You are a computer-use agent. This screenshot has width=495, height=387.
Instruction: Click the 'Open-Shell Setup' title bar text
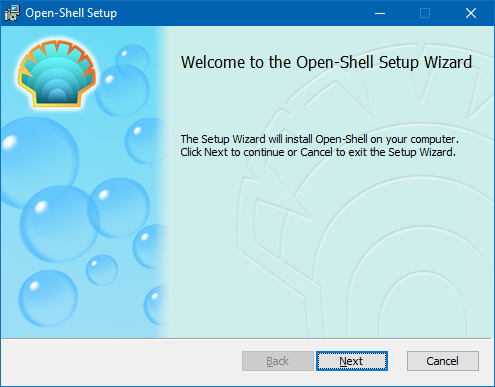71,13
